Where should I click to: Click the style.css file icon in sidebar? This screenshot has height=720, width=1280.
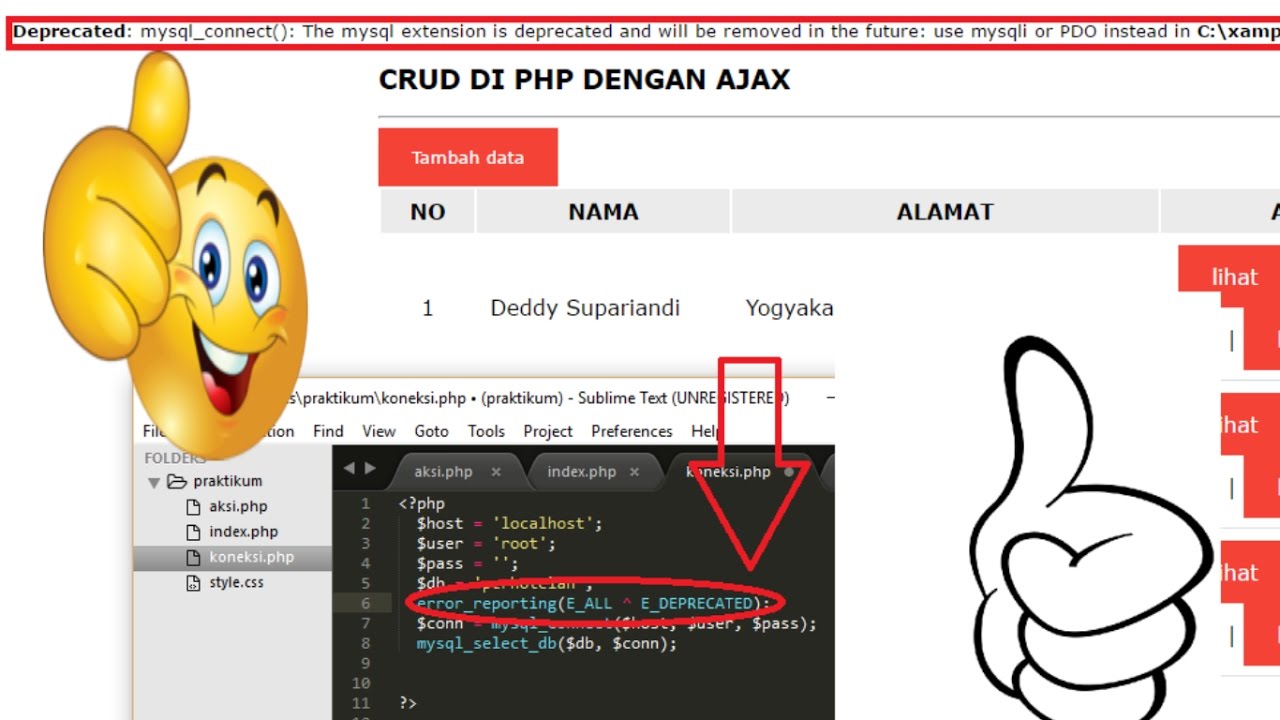194,583
